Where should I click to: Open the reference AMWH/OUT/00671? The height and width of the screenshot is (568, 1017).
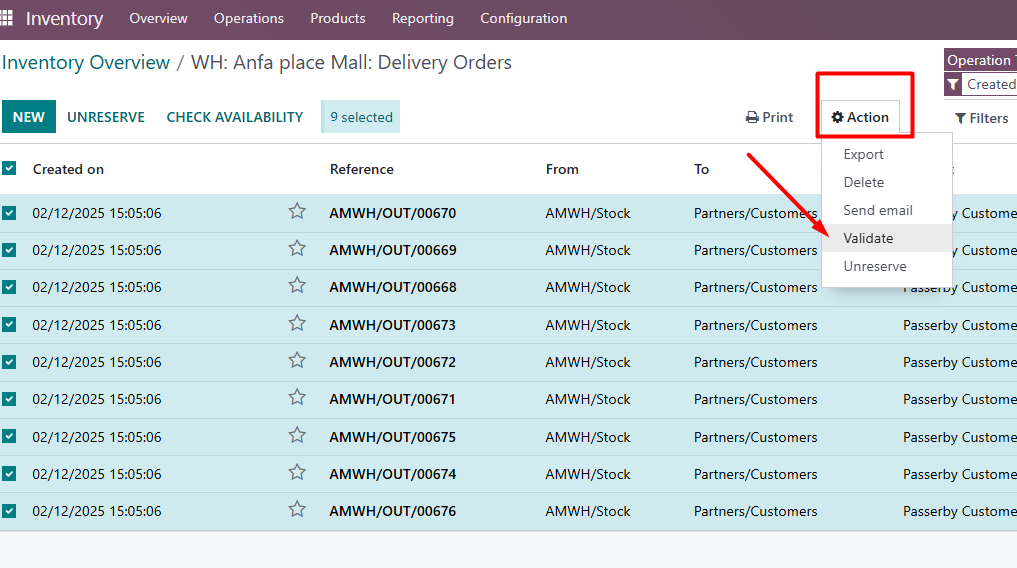coord(392,399)
